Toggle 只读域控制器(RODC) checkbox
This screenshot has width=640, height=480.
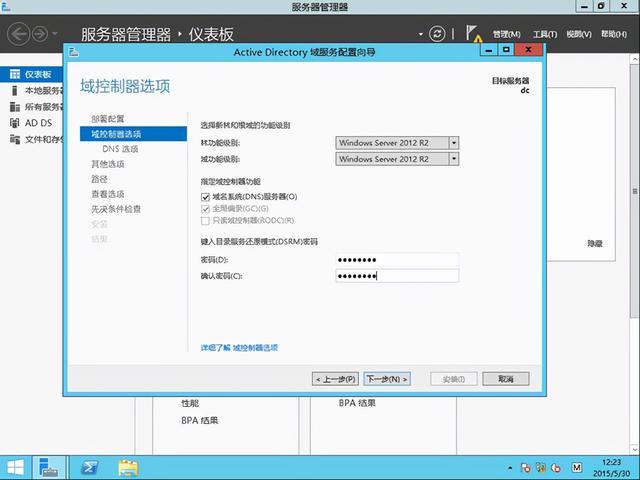click(205, 221)
